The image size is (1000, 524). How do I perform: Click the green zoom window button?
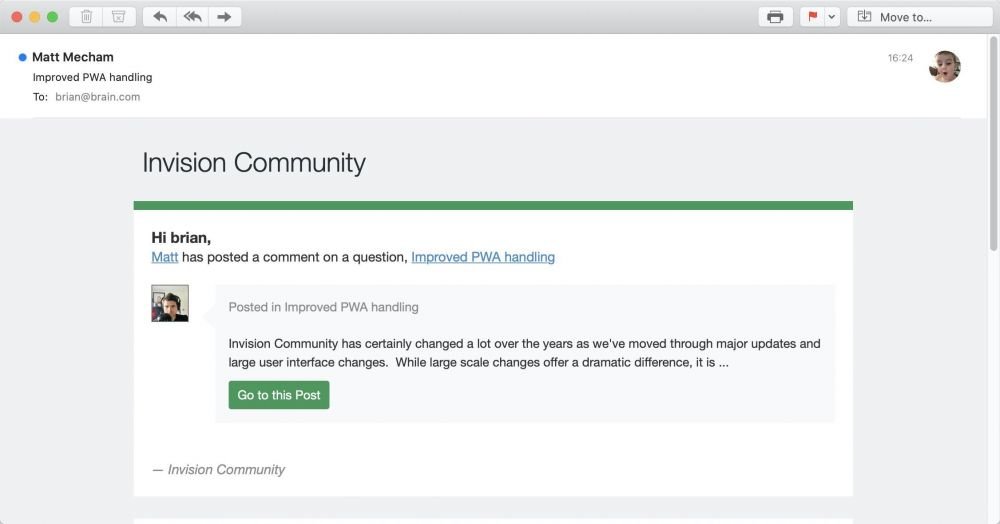[x=52, y=17]
